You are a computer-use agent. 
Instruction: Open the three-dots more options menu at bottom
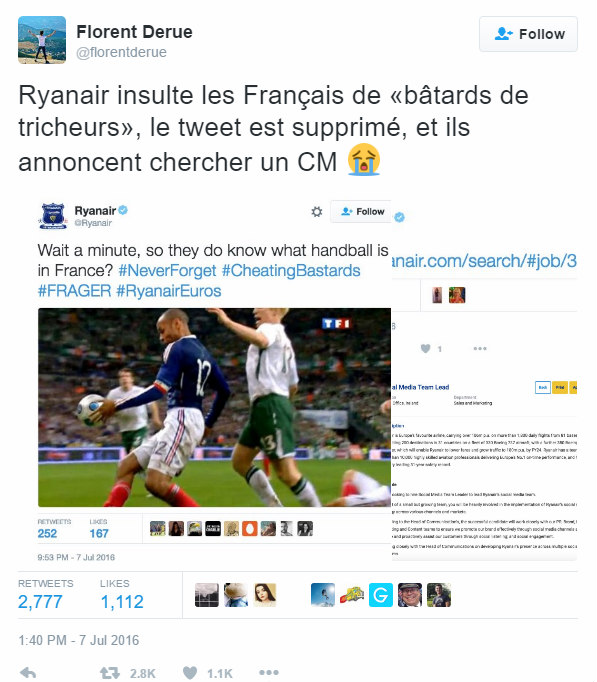(269, 673)
